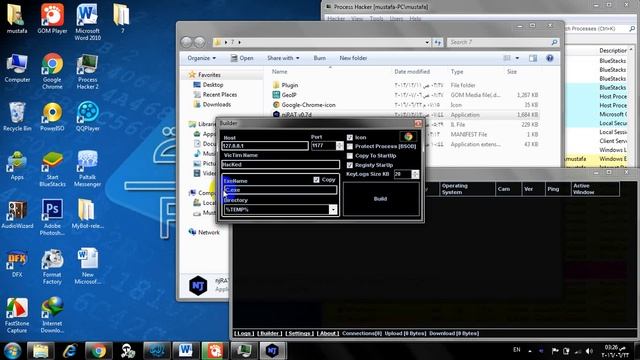Click the Host input field
Image resolution: width=640 pixels, height=360 pixels.
pos(265,145)
